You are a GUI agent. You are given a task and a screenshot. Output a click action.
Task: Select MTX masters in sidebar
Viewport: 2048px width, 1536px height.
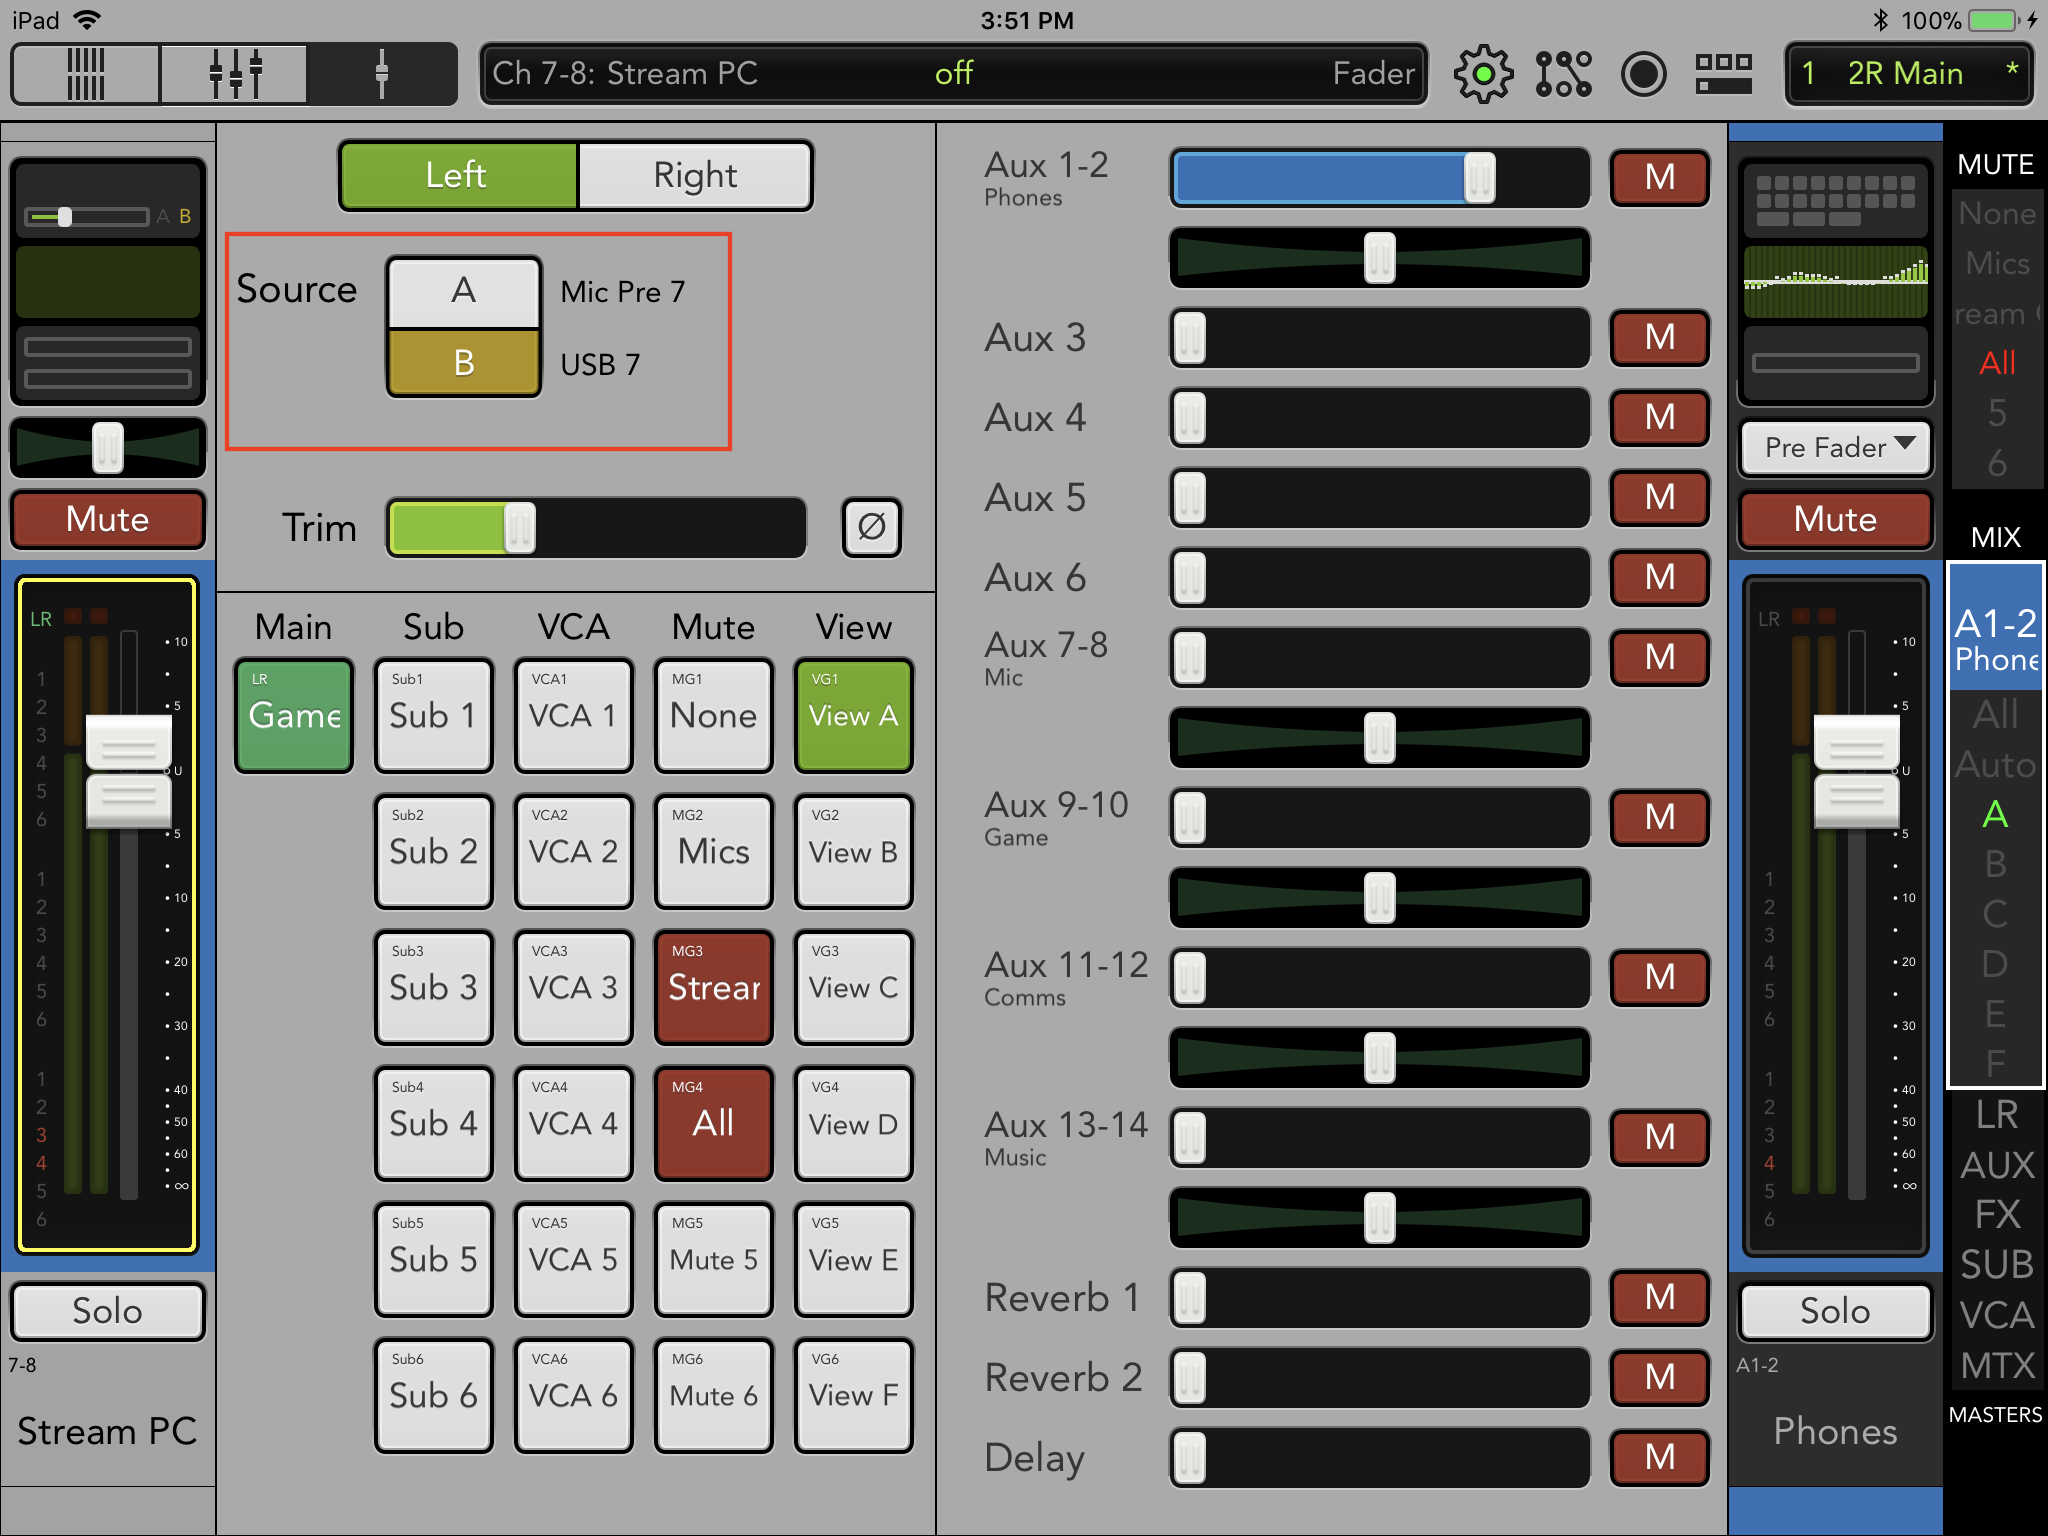[1996, 1365]
